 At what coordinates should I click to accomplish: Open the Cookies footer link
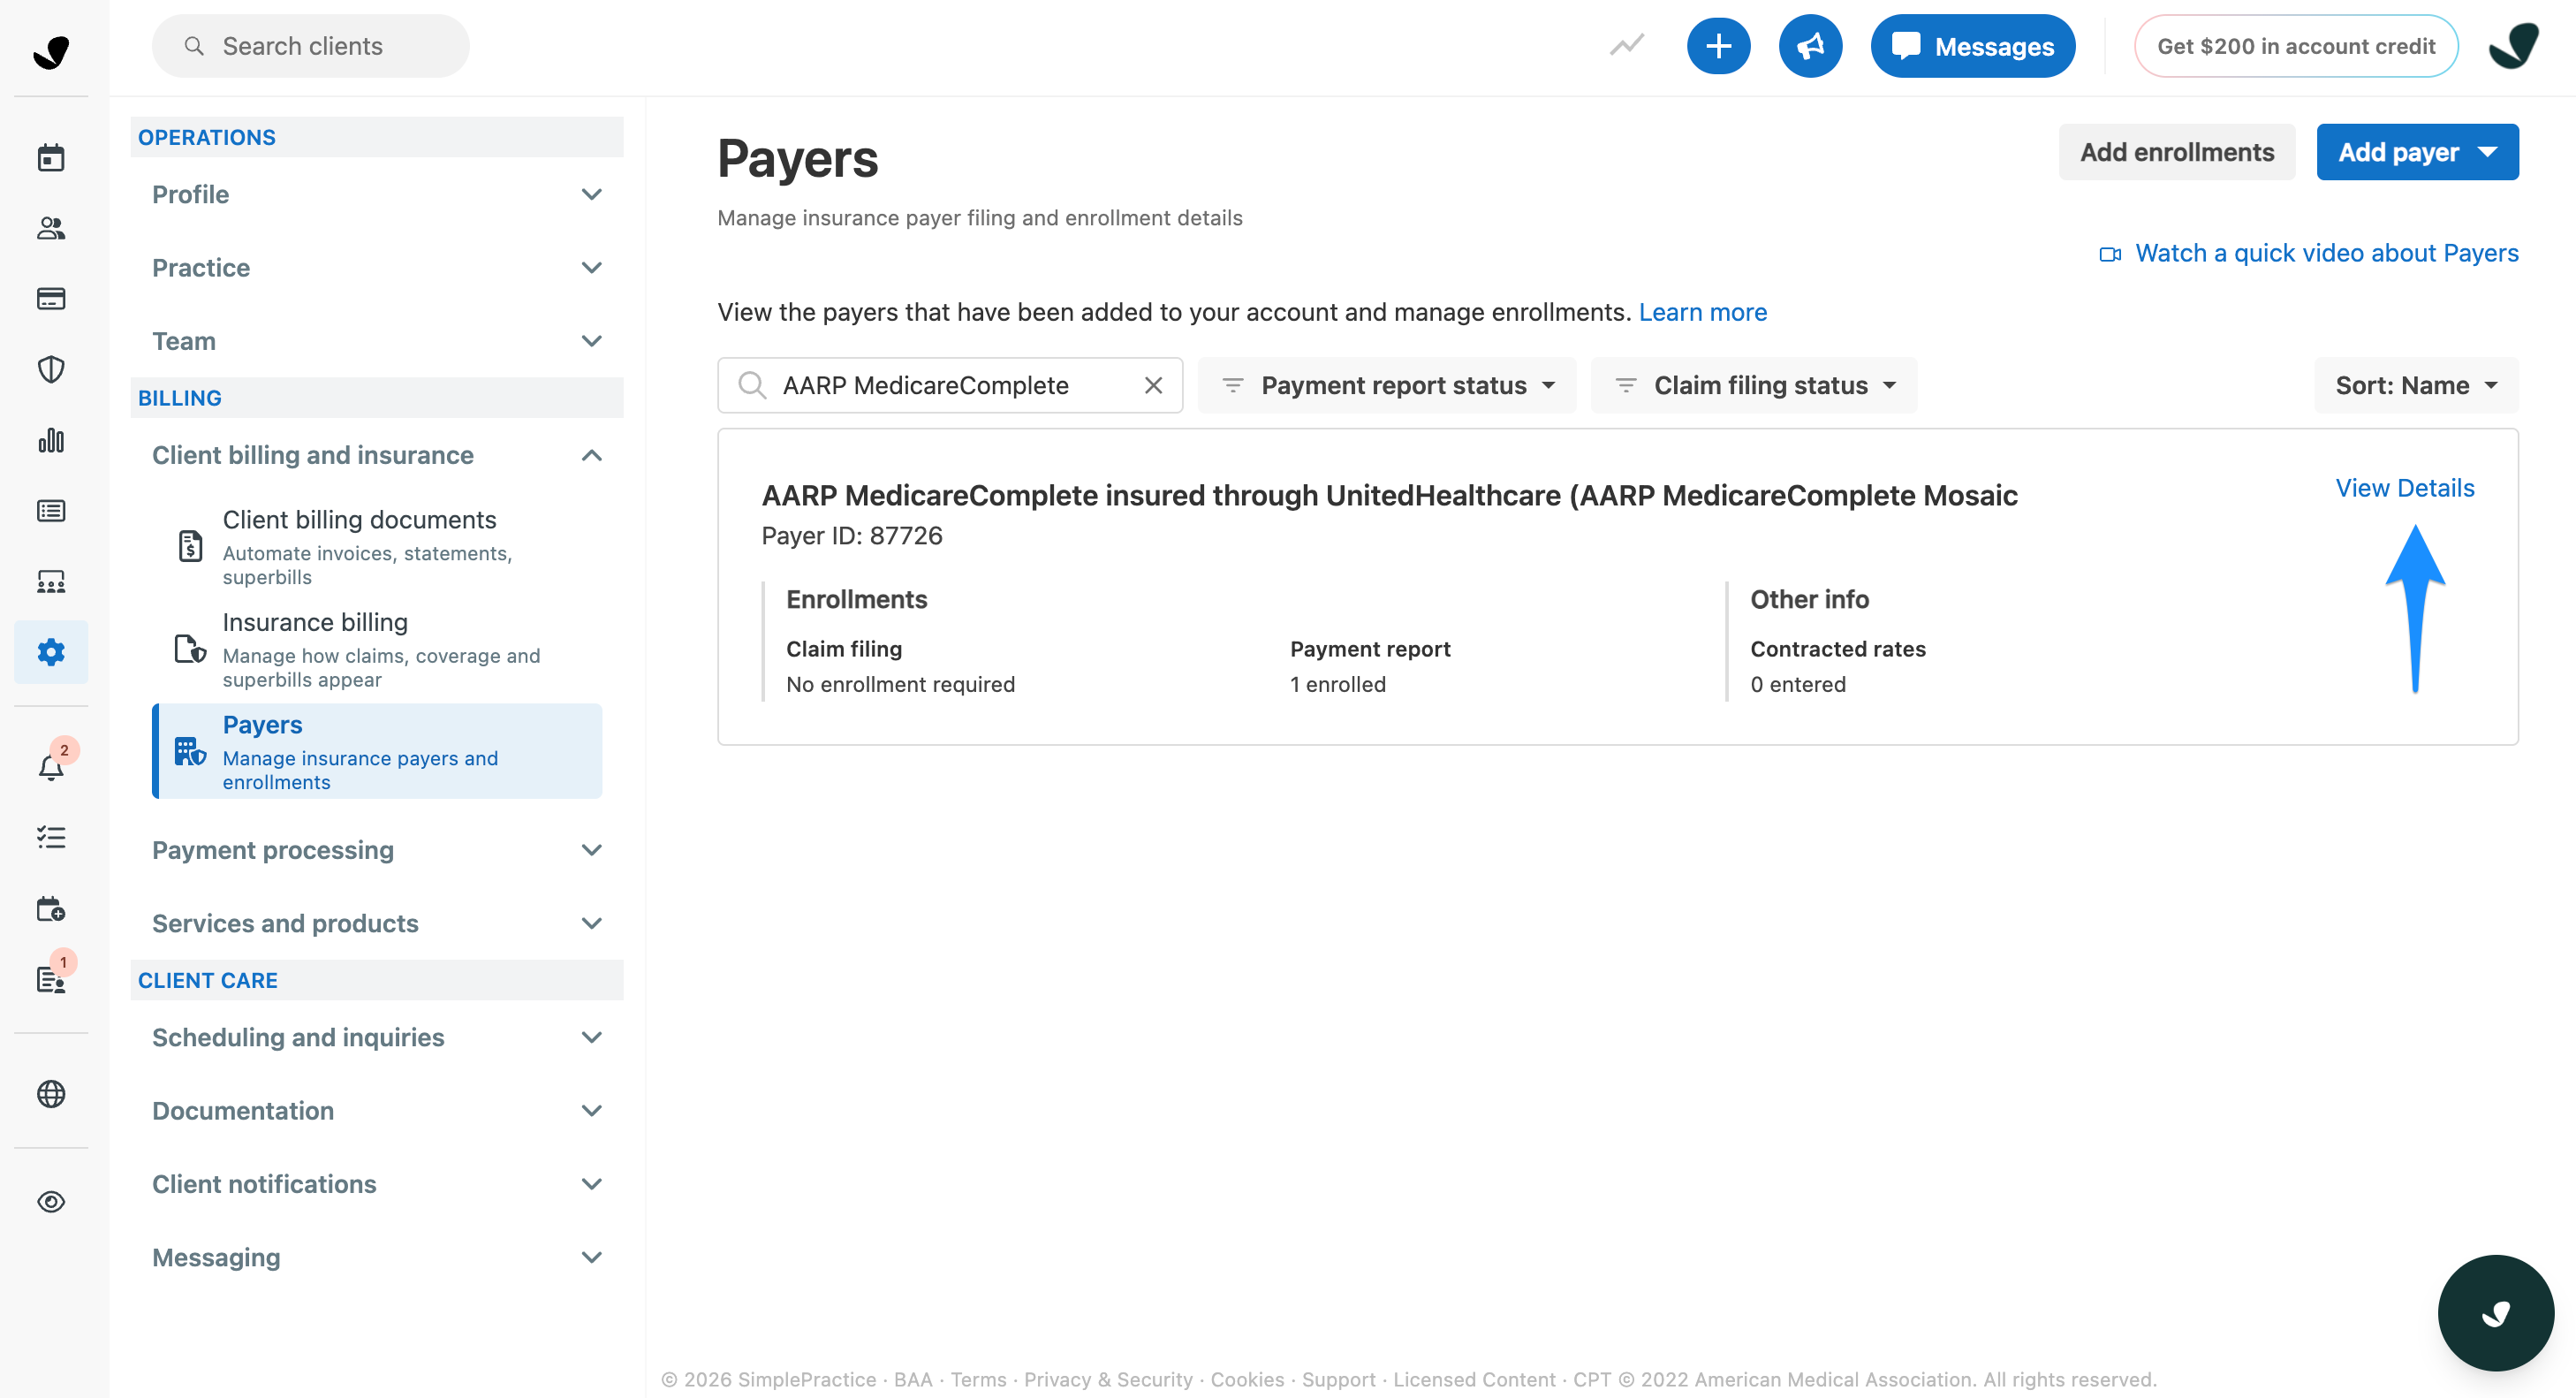[x=1247, y=1379]
